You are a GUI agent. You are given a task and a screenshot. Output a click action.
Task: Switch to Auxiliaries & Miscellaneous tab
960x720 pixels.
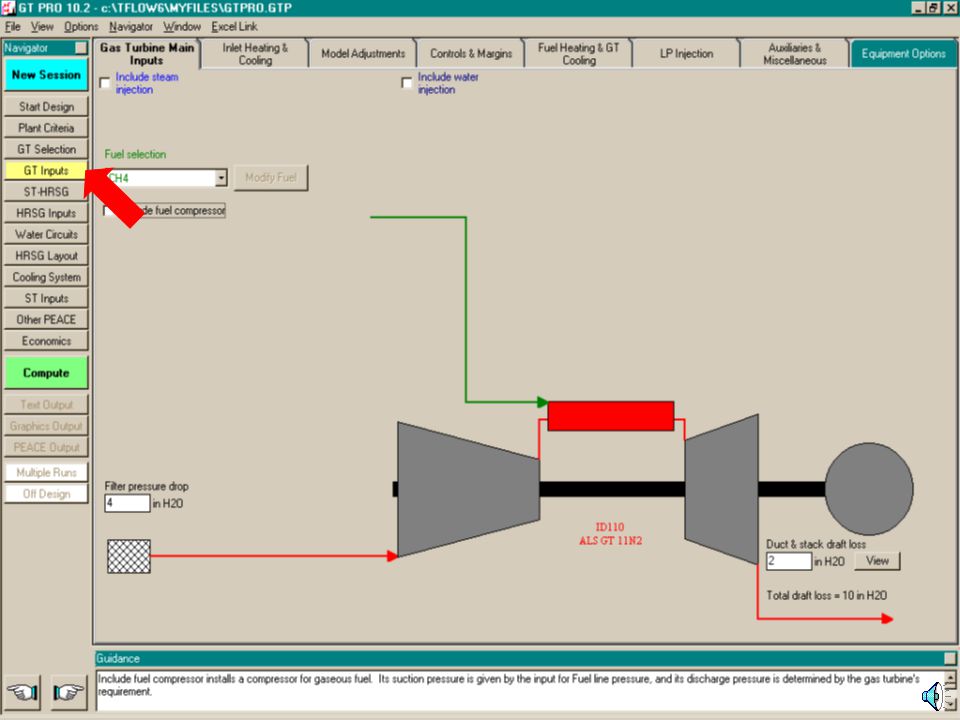click(x=794, y=54)
